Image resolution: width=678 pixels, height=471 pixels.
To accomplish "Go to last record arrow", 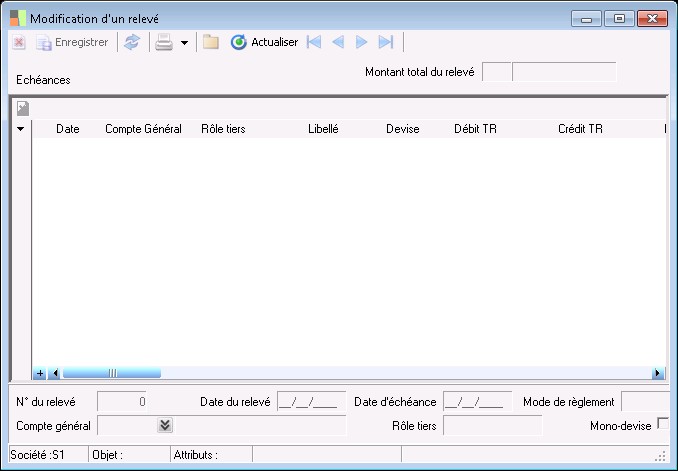I will (386, 42).
